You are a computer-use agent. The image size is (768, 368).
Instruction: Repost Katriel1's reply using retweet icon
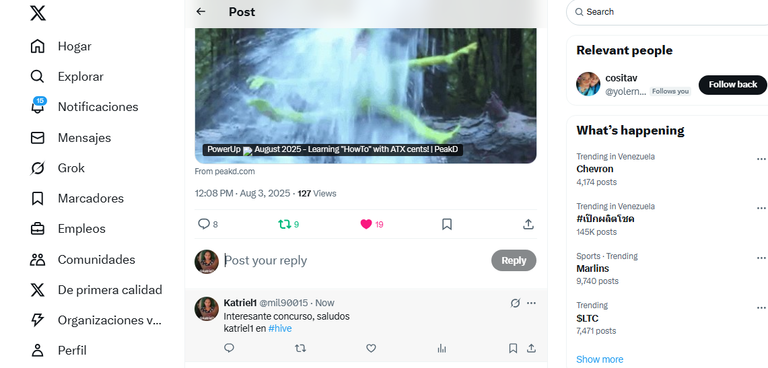(300, 348)
